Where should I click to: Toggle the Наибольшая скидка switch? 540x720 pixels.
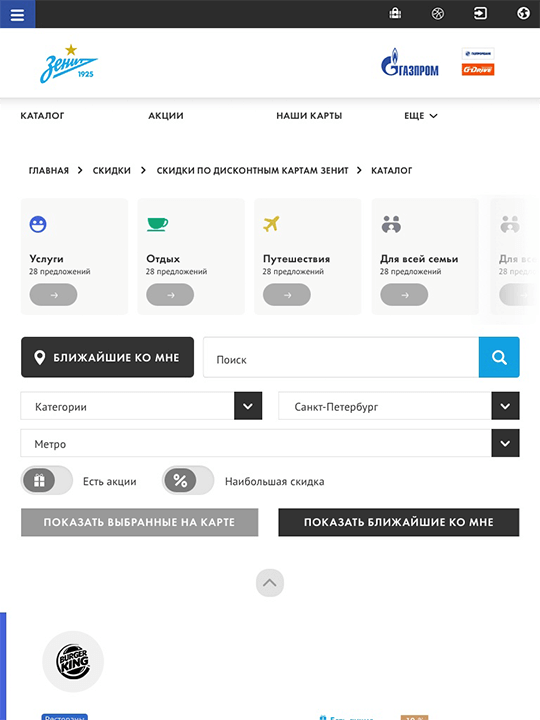point(188,480)
